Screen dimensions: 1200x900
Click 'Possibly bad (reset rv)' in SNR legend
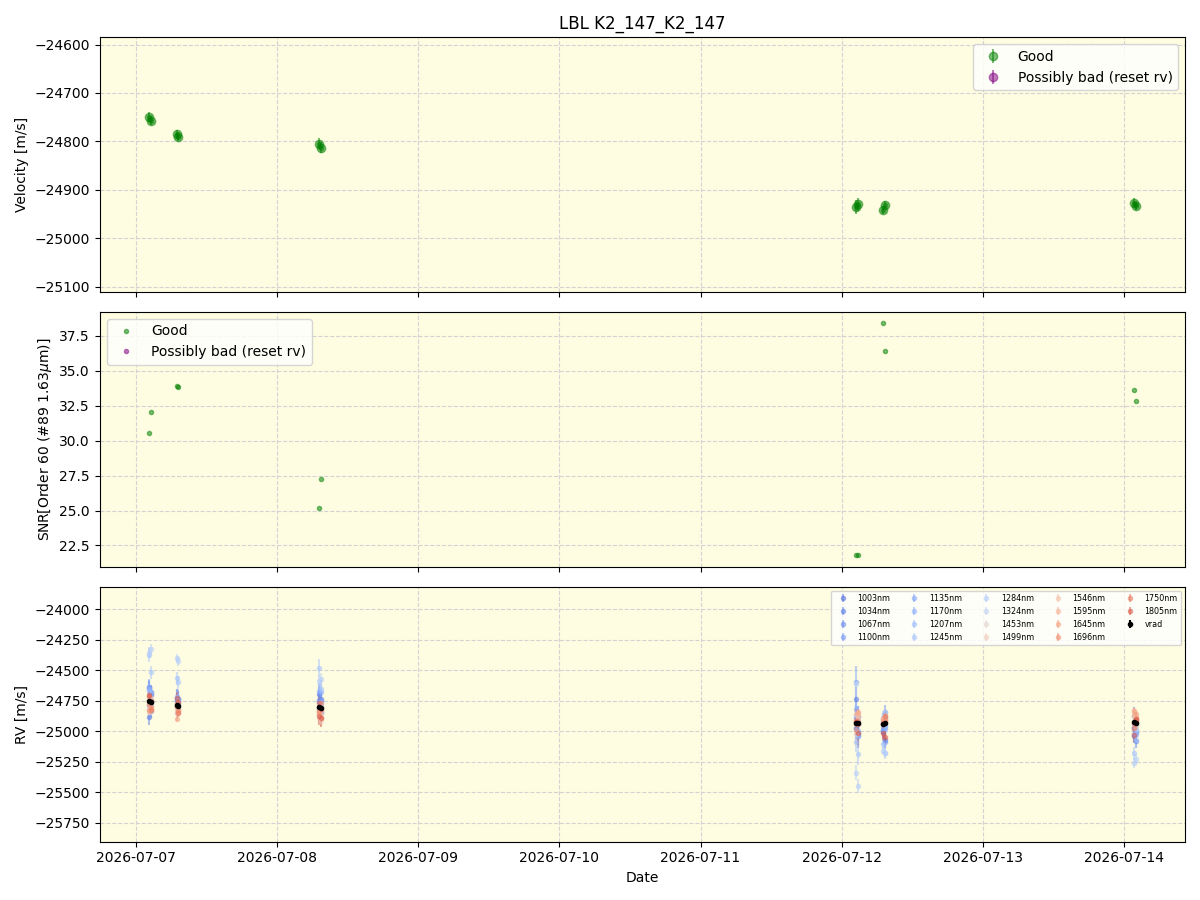pos(228,351)
